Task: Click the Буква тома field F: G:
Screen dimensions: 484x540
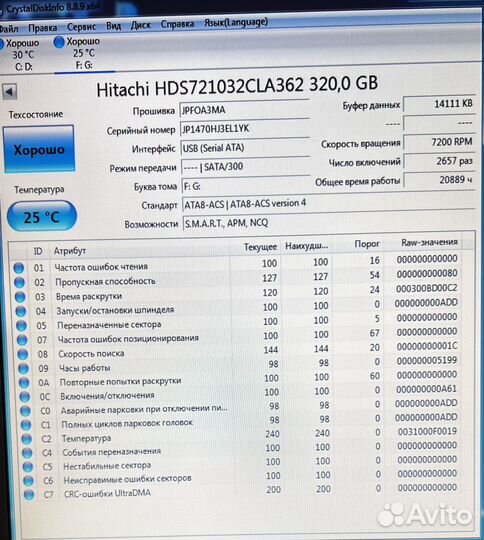Action: click(246, 186)
